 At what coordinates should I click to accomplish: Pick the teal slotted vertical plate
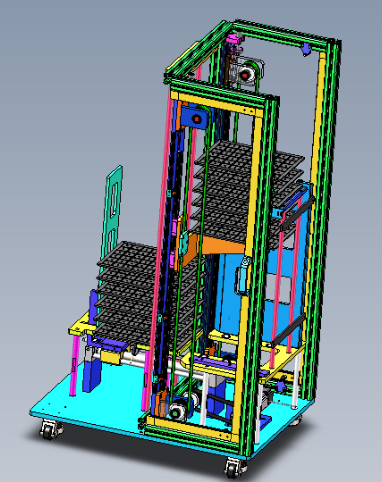pos(112,213)
